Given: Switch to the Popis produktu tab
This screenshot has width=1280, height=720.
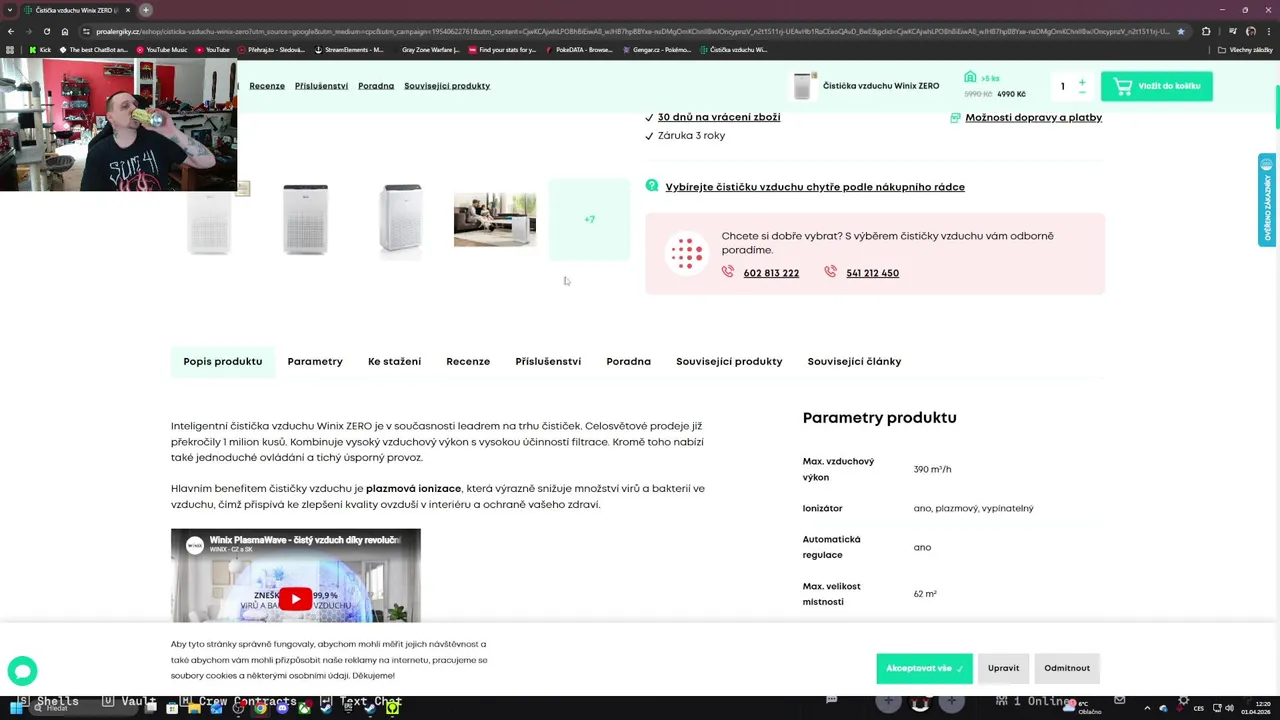Looking at the screenshot, I should click(x=222, y=361).
